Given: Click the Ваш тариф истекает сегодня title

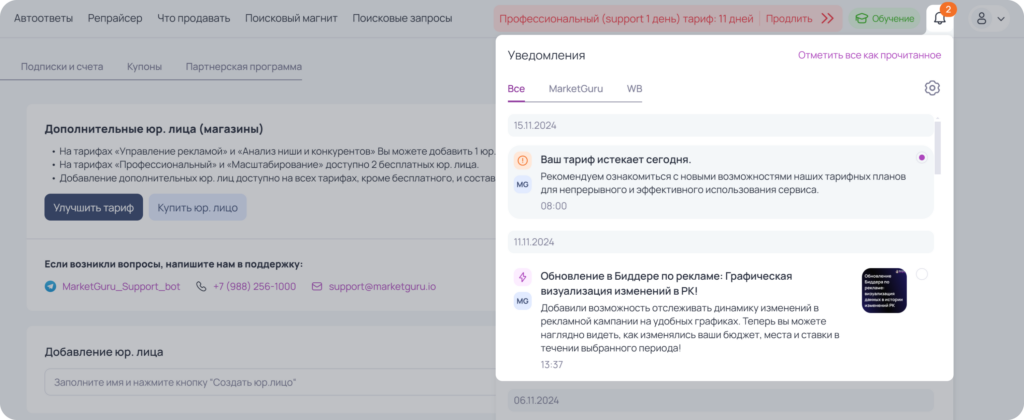Looking at the screenshot, I should coord(616,160).
